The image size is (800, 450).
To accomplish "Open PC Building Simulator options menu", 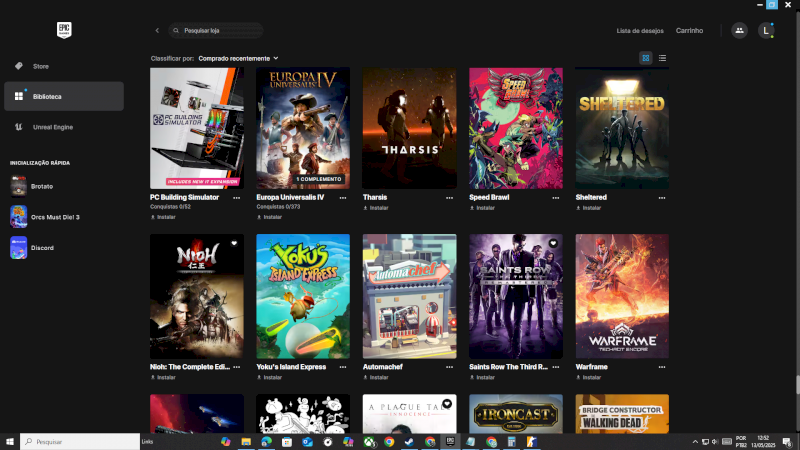I will (237, 198).
